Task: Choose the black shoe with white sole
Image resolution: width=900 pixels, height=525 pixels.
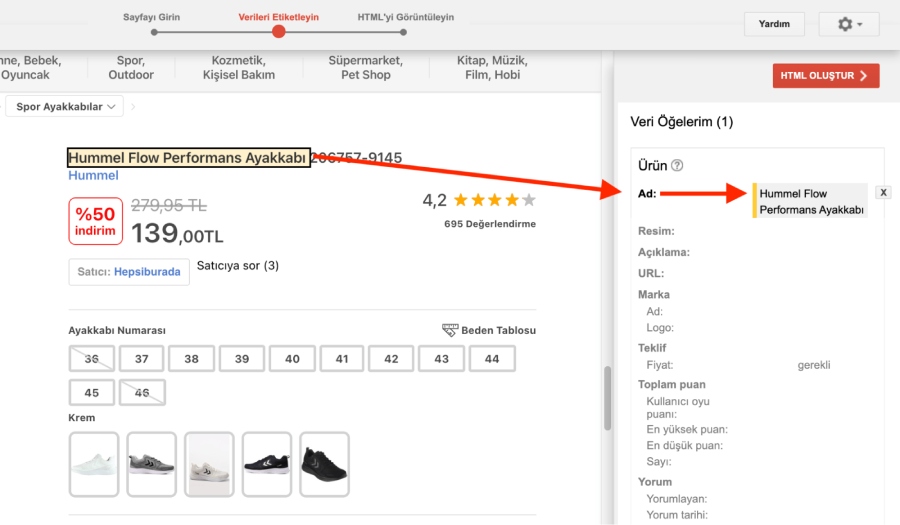Action: [x=267, y=464]
